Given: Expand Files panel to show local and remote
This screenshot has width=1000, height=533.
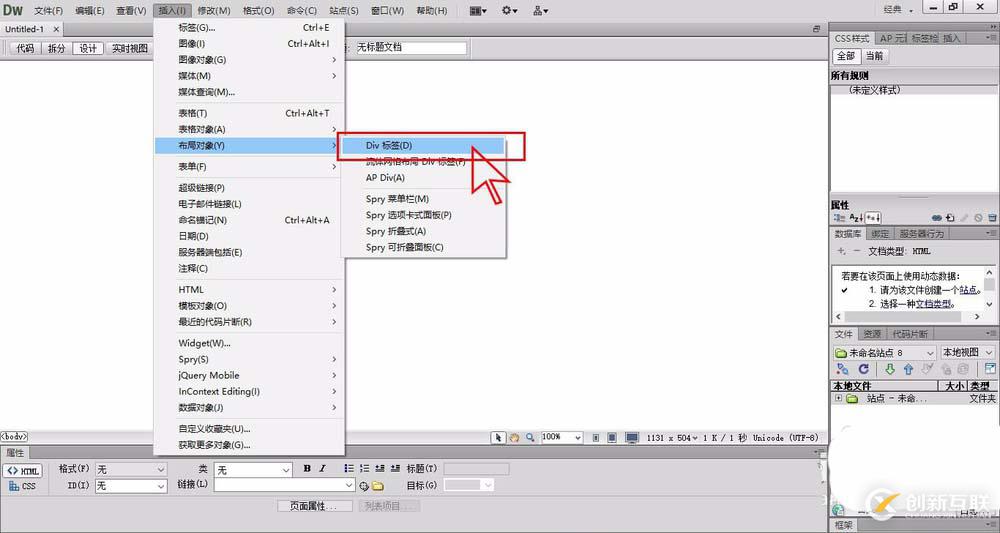Looking at the screenshot, I should coord(990,369).
